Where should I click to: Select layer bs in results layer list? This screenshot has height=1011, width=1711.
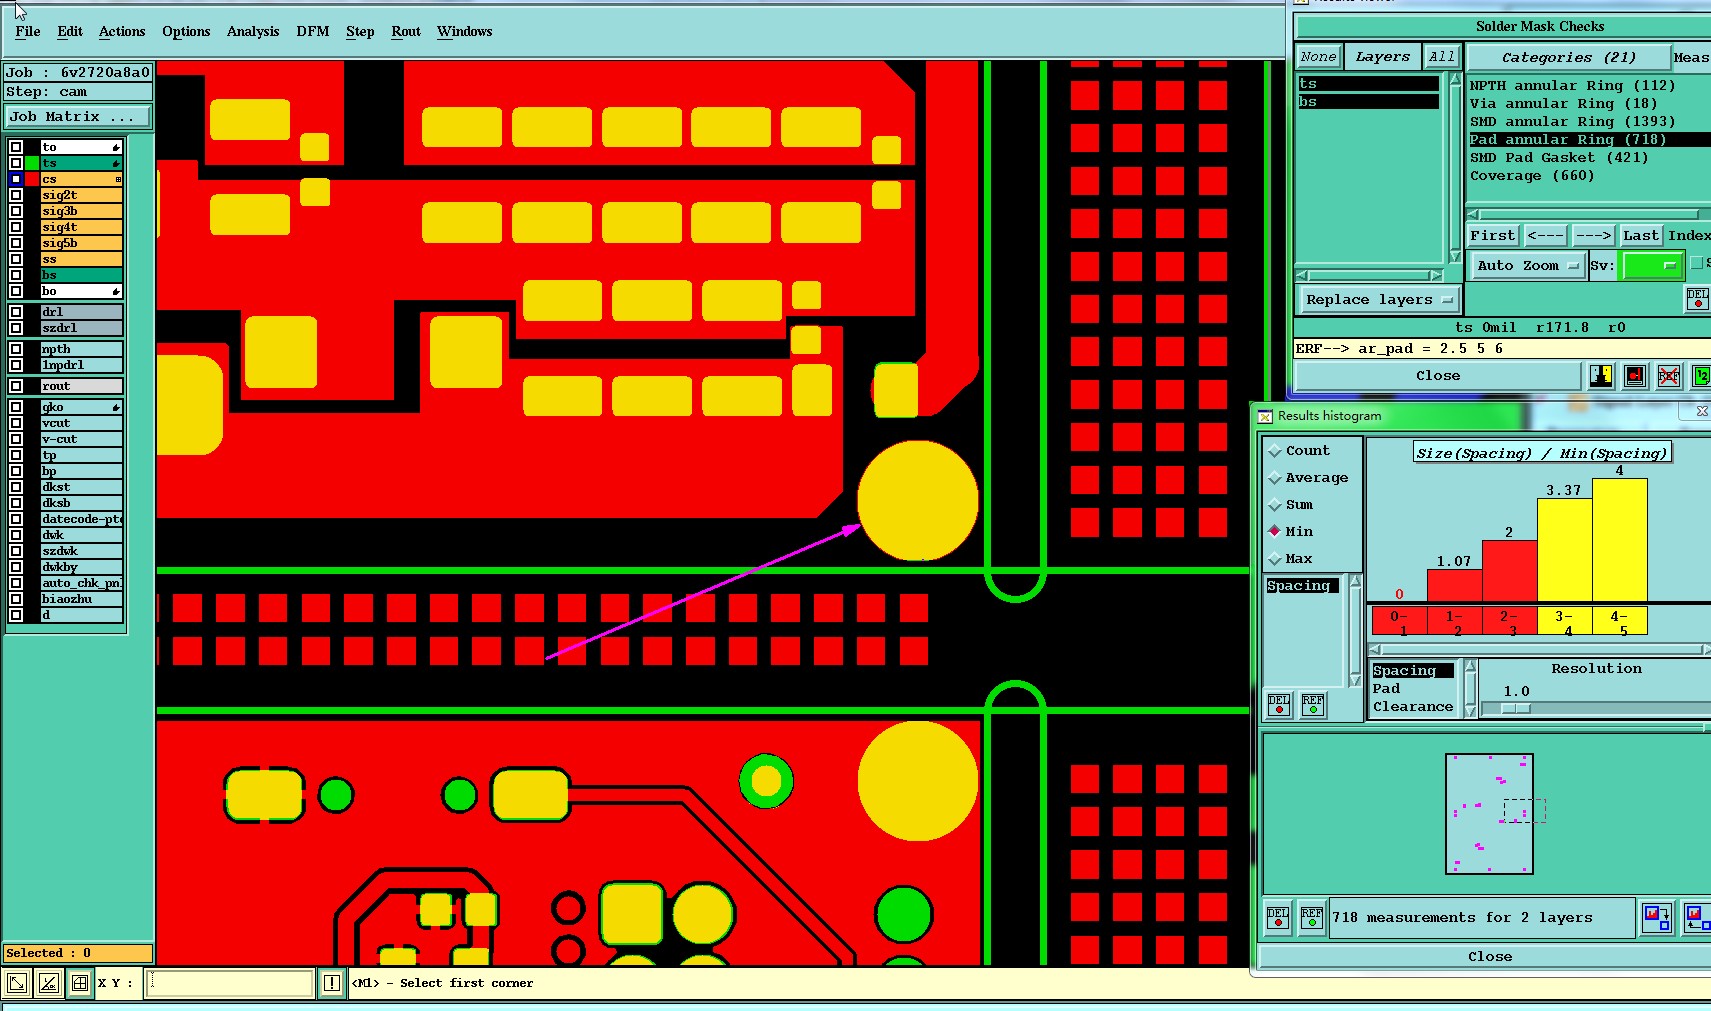point(1368,102)
